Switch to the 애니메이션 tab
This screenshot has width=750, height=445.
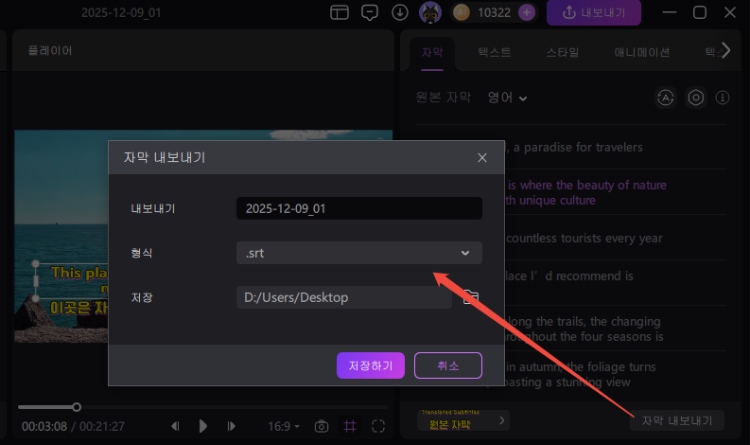coord(641,51)
